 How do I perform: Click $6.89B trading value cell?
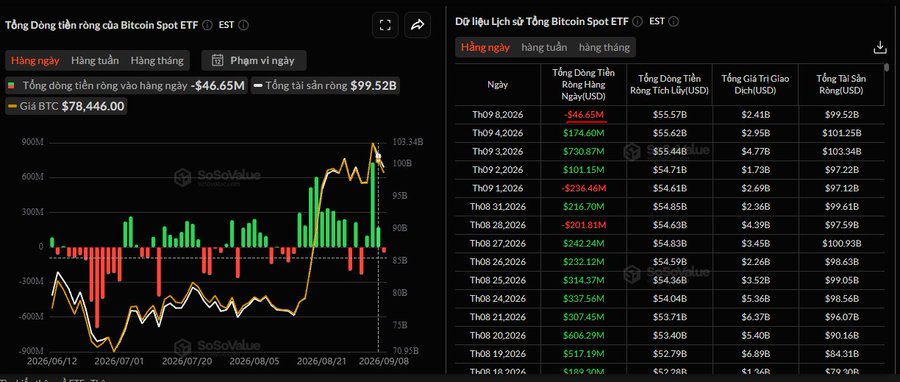click(756, 353)
